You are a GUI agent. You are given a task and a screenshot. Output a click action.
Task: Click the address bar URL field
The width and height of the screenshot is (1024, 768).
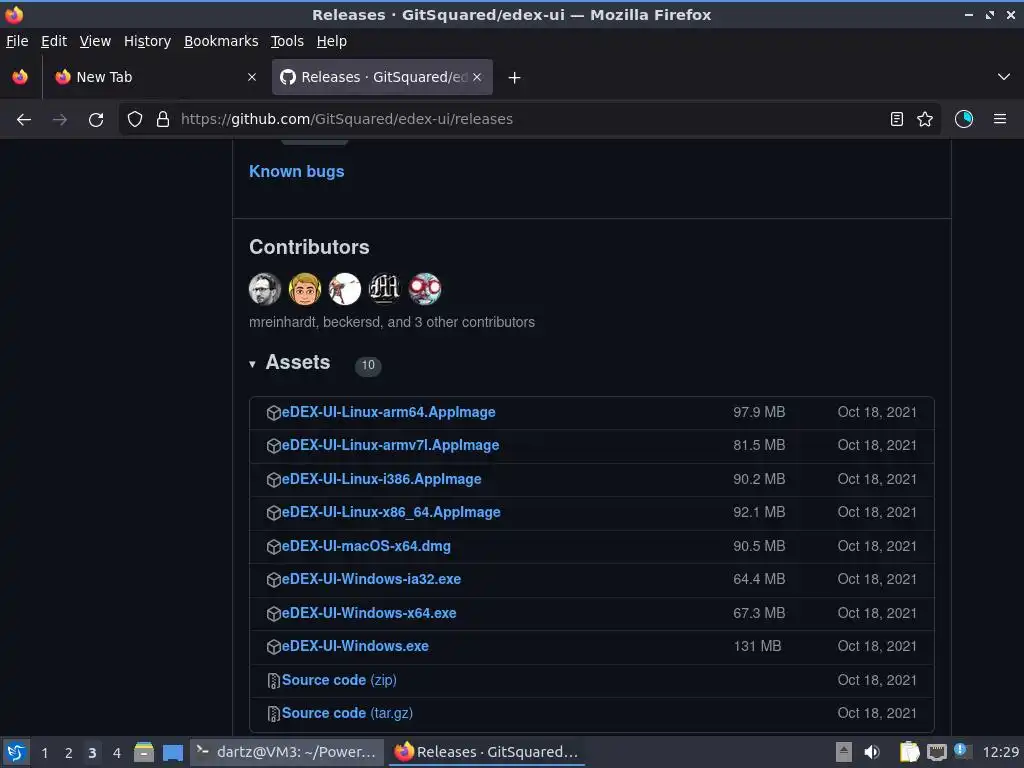point(529,120)
